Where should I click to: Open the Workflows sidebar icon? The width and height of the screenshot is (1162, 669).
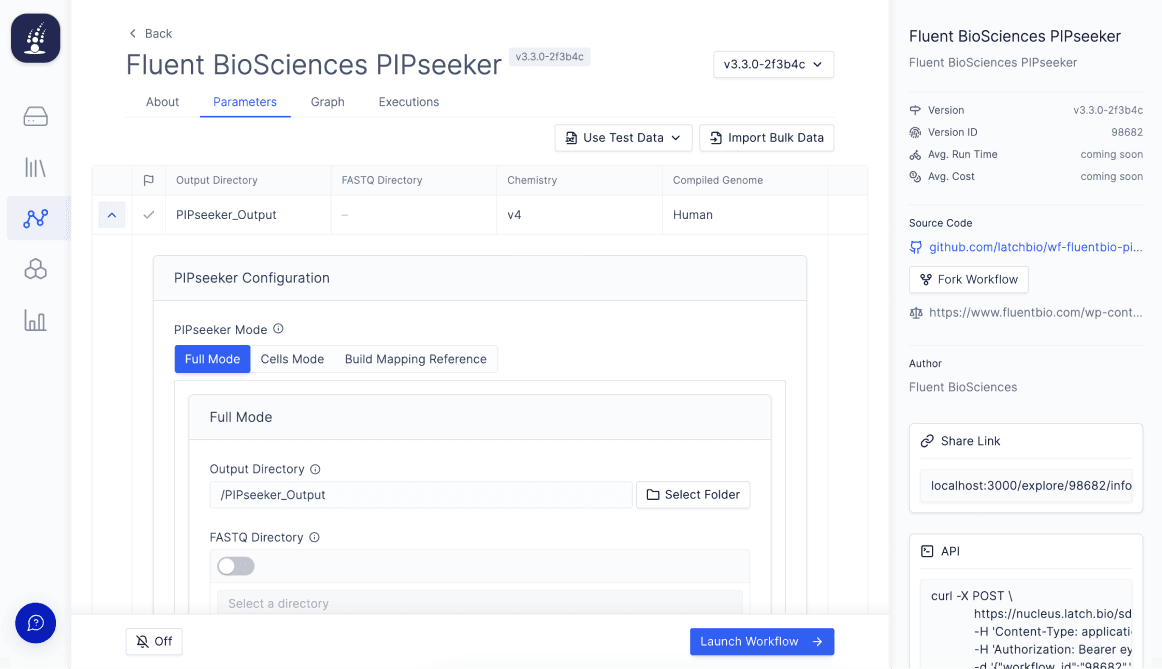(x=36, y=219)
